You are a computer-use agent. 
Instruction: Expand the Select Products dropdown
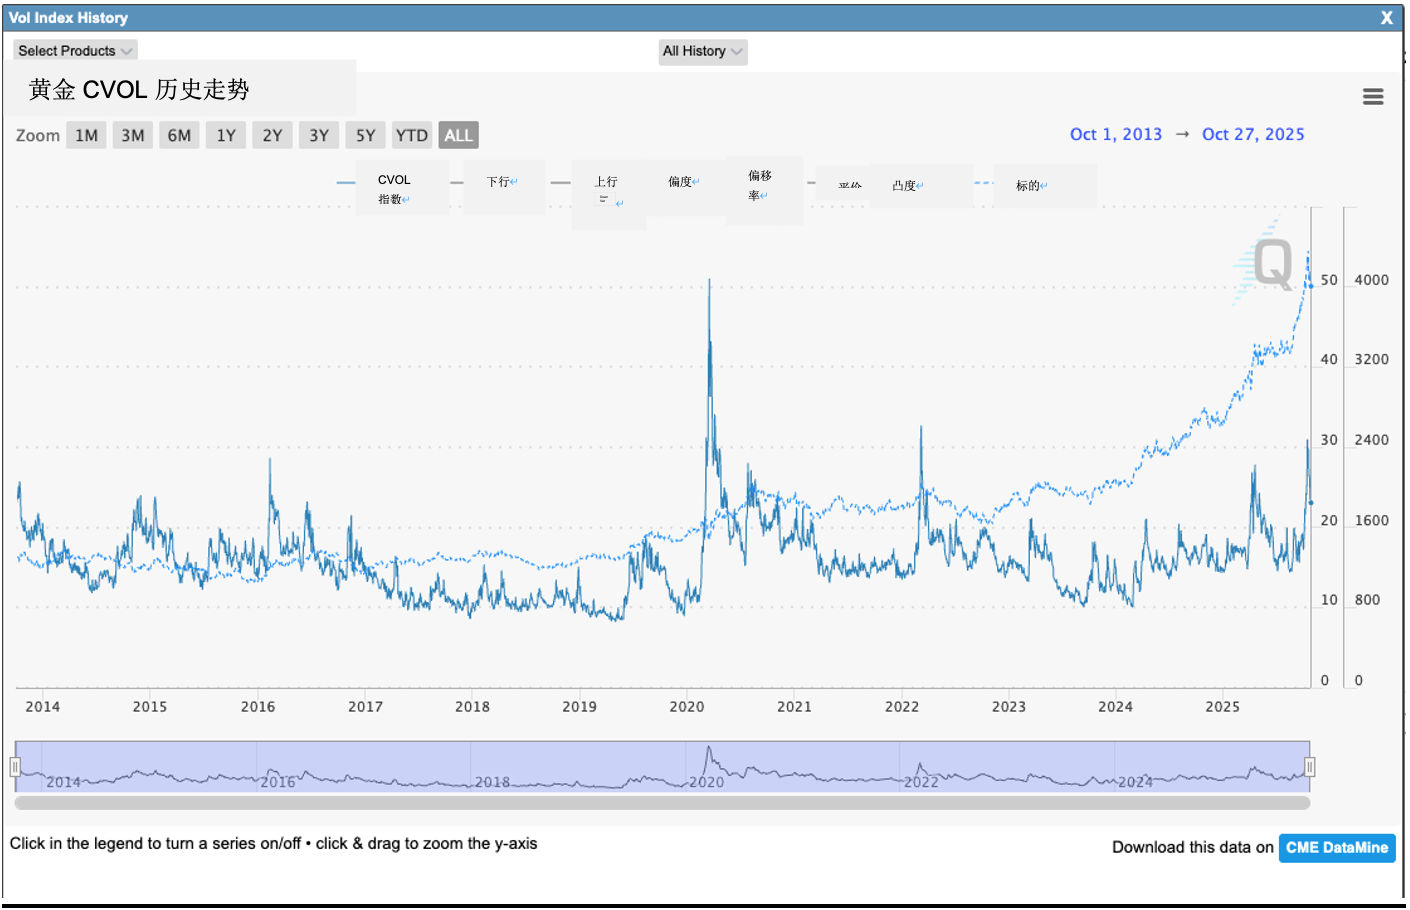pos(75,51)
